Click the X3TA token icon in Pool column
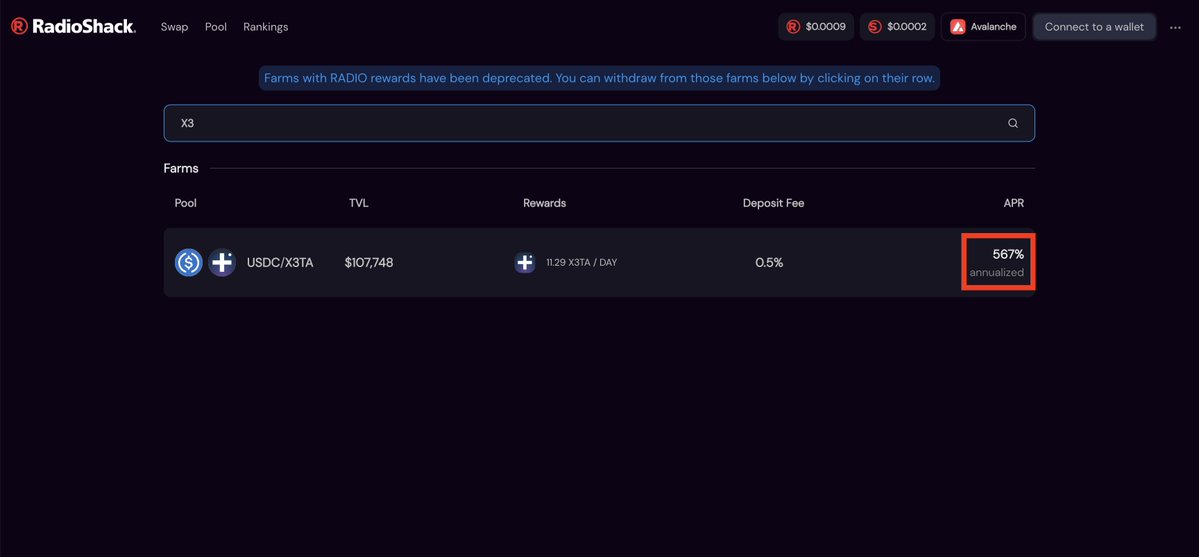This screenshot has height=557, width=1199. click(222, 262)
